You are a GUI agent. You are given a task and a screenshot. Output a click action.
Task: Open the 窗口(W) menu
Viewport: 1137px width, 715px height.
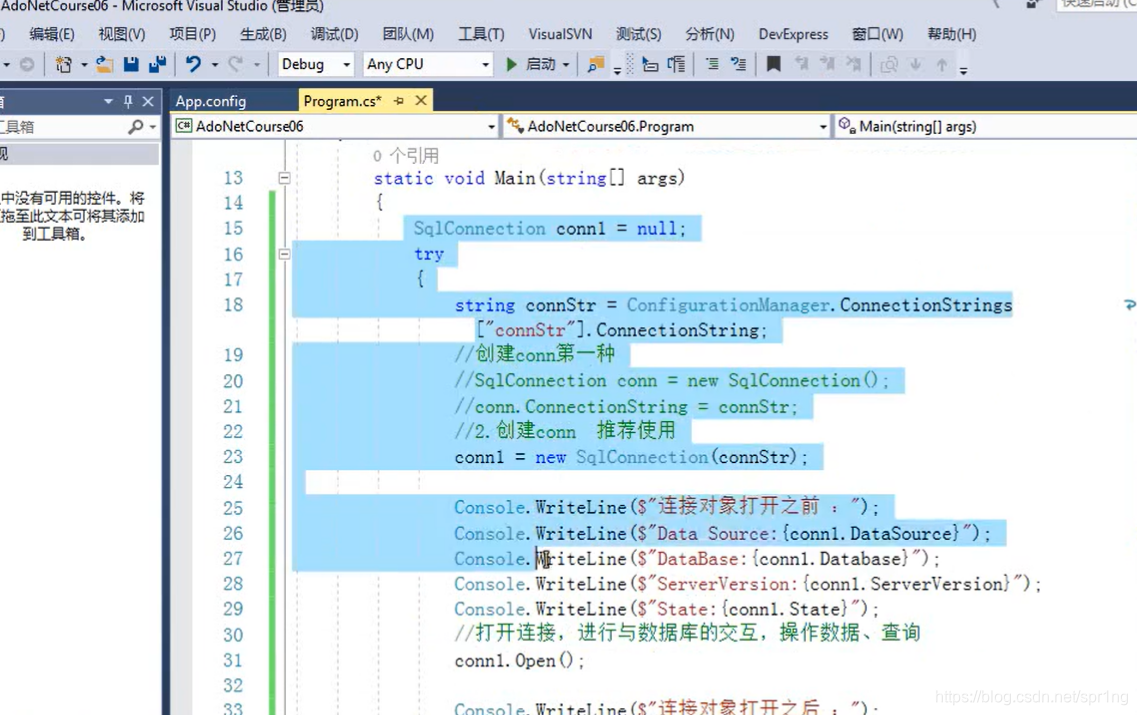point(877,34)
